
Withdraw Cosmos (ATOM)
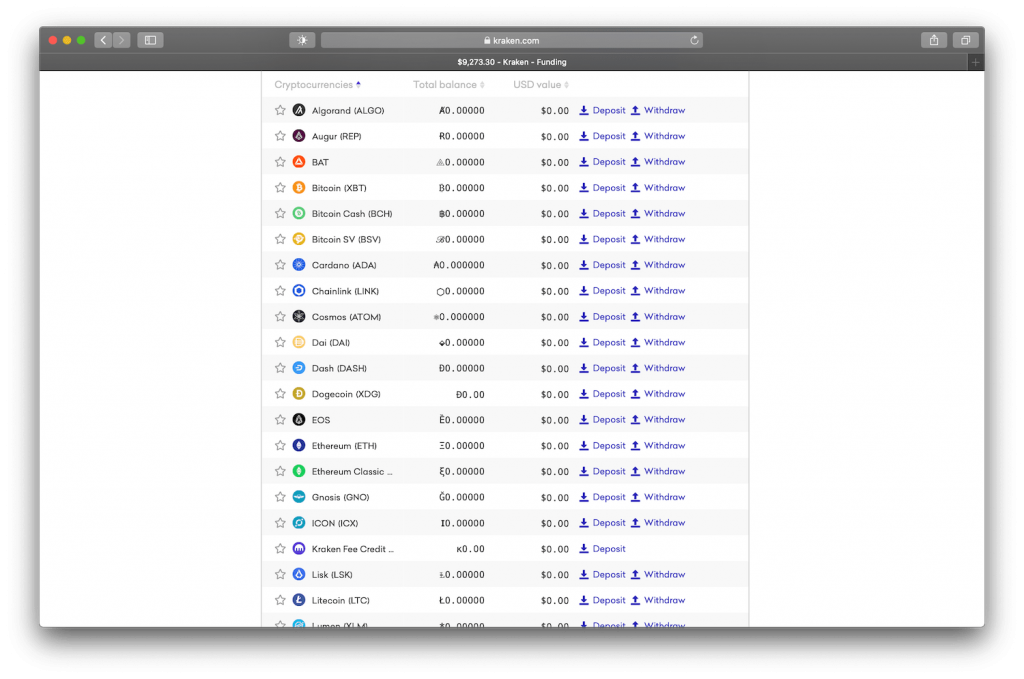658,317
